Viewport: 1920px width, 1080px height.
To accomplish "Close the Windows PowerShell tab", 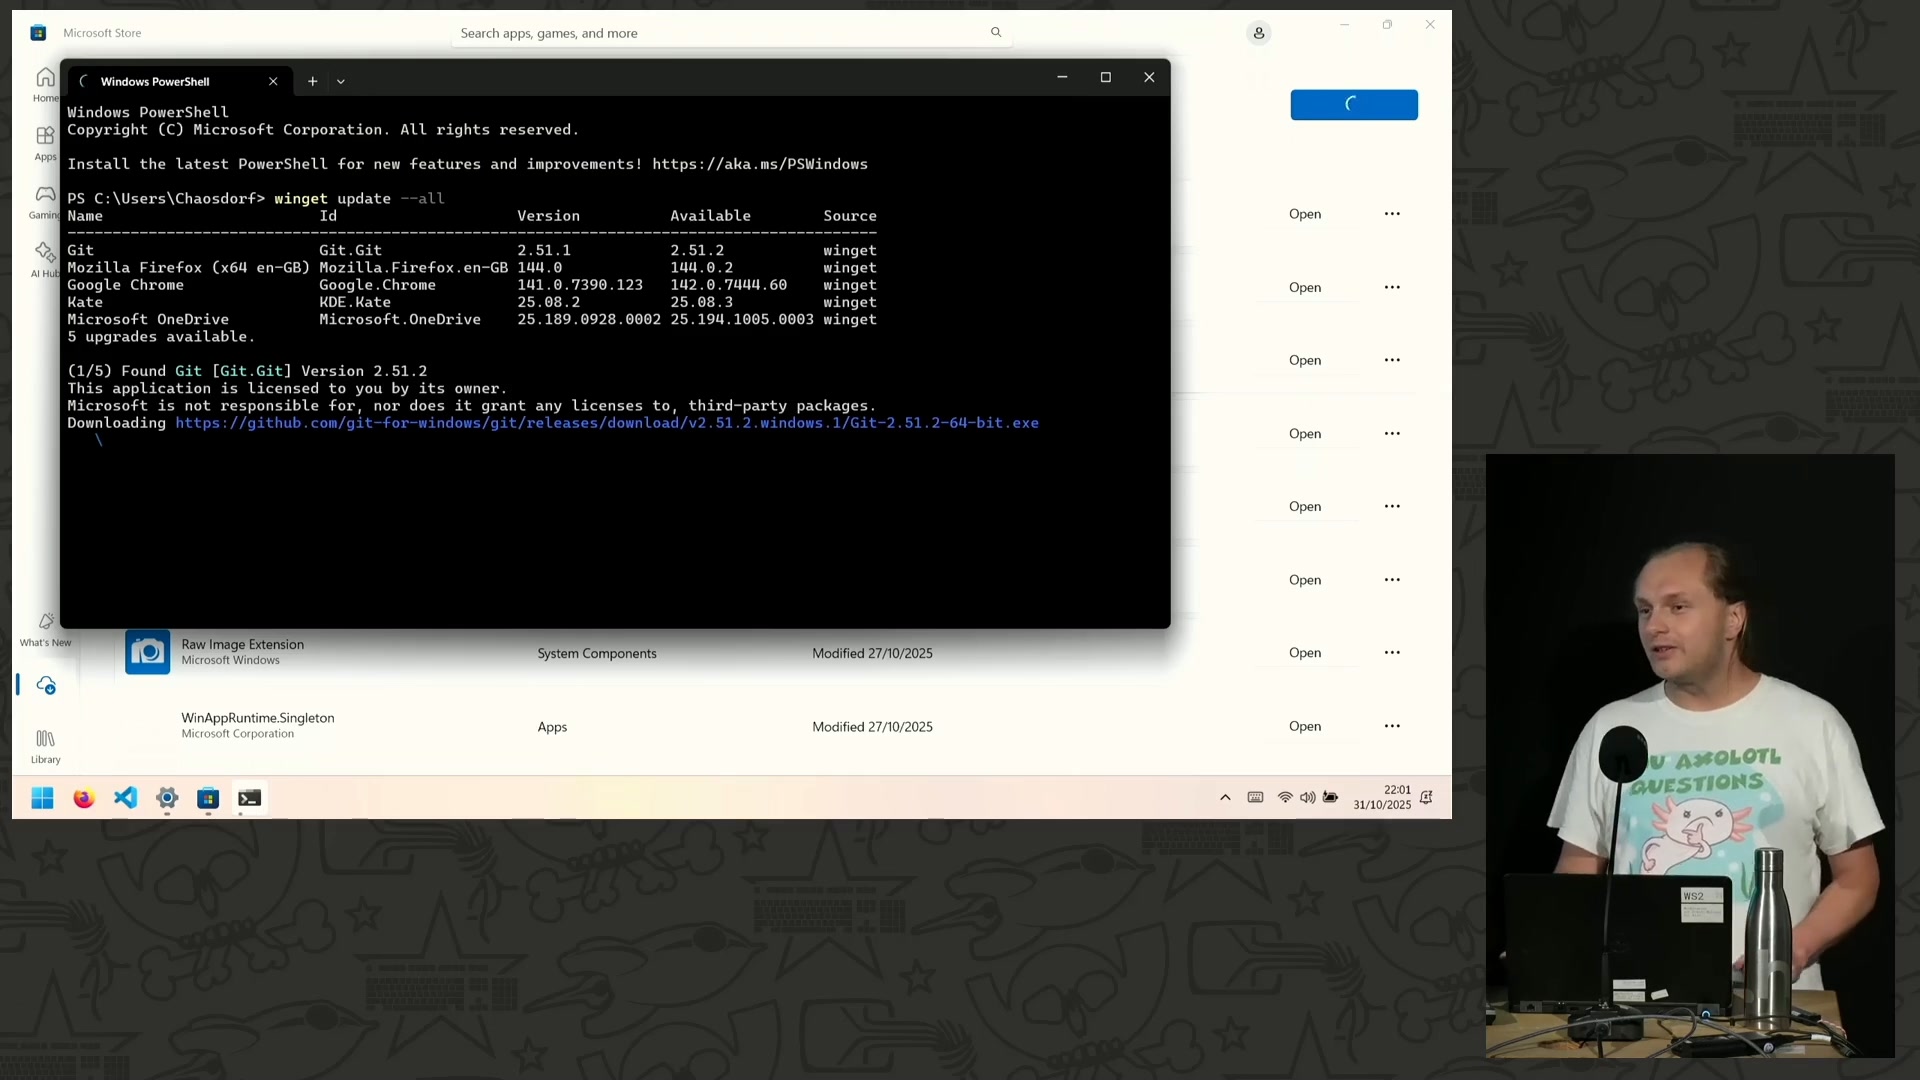I will (x=273, y=81).
